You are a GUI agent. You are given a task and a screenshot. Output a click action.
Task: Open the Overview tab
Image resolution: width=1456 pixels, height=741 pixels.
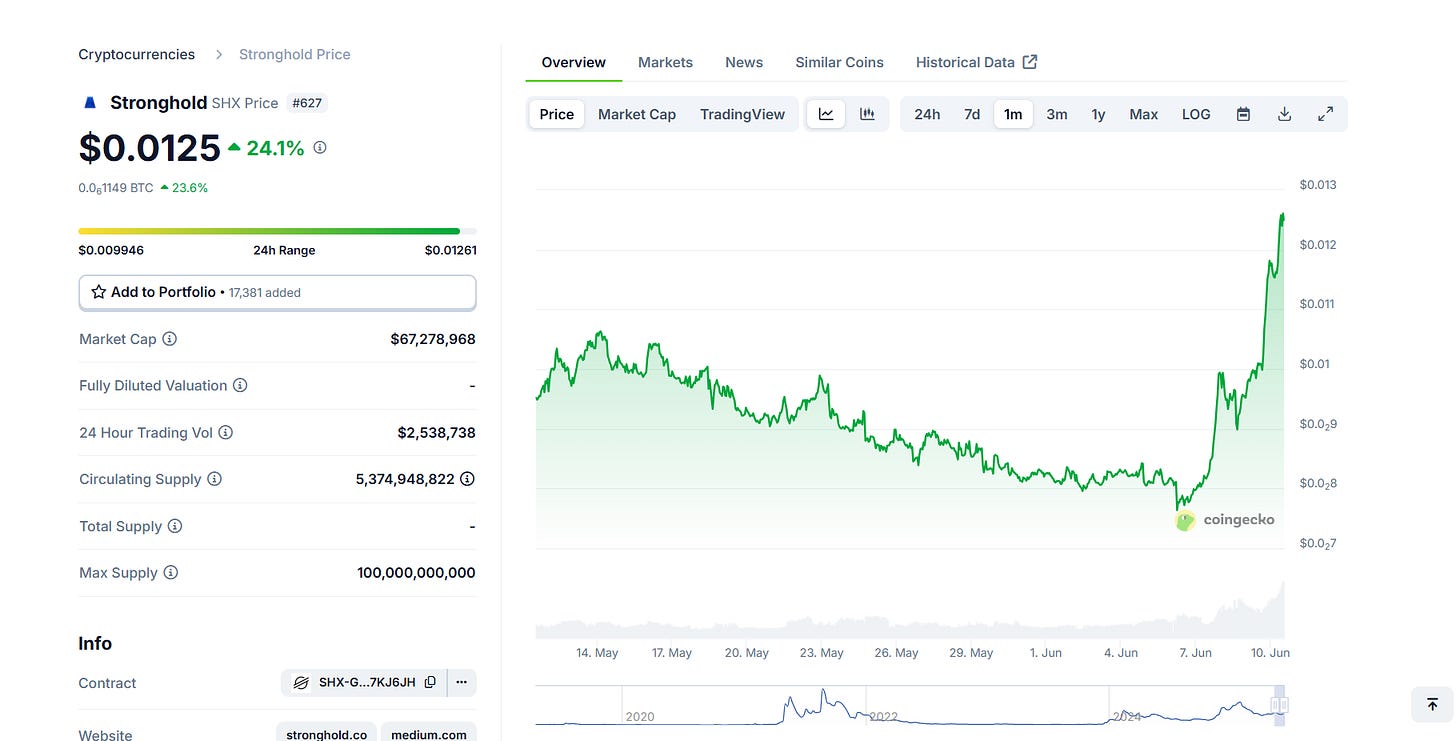(574, 62)
